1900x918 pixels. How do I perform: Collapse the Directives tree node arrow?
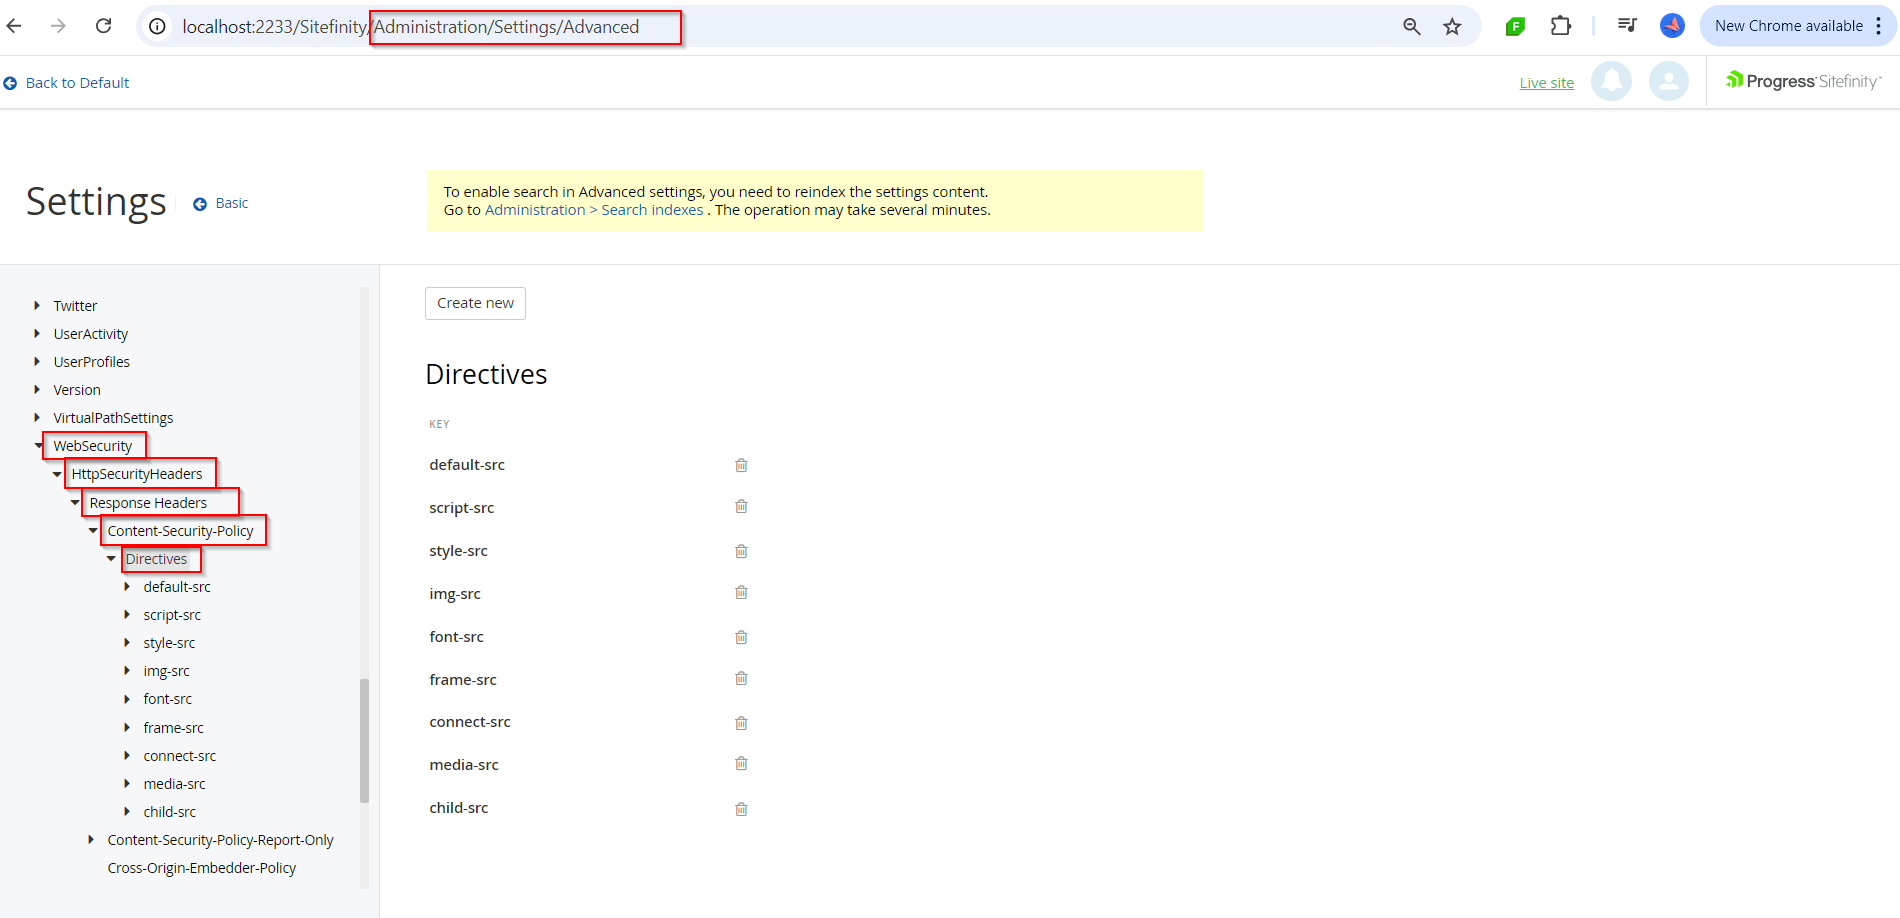pyautogui.click(x=111, y=558)
